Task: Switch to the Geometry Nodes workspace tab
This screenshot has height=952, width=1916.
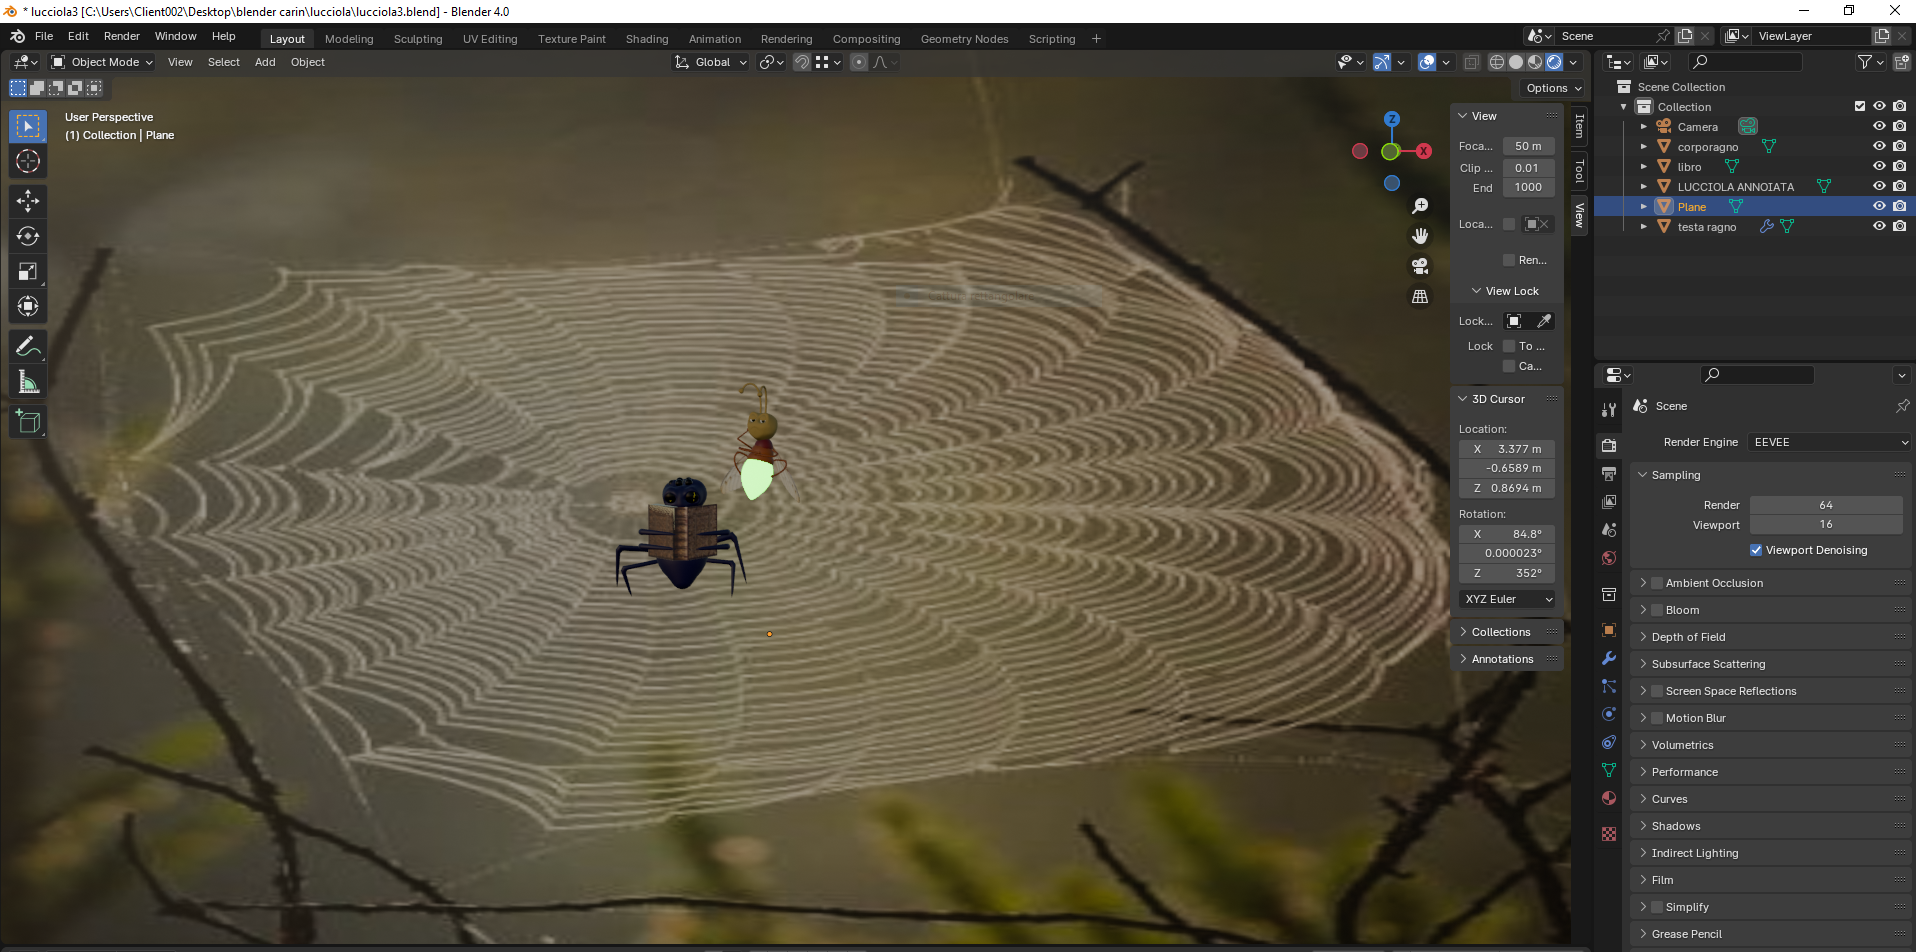Action: click(964, 39)
